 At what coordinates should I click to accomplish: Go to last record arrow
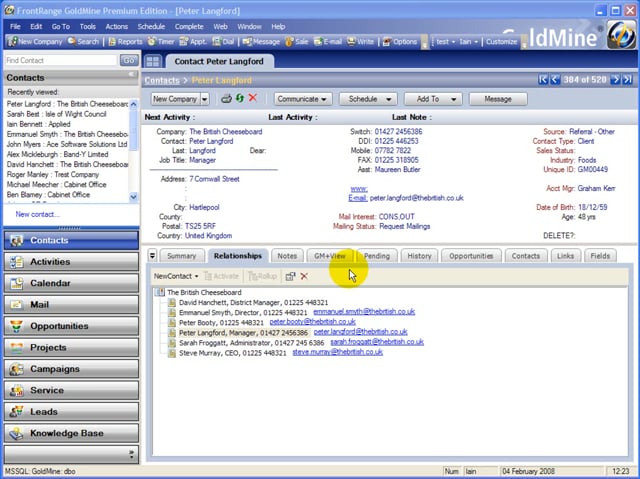click(x=627, y=80)
